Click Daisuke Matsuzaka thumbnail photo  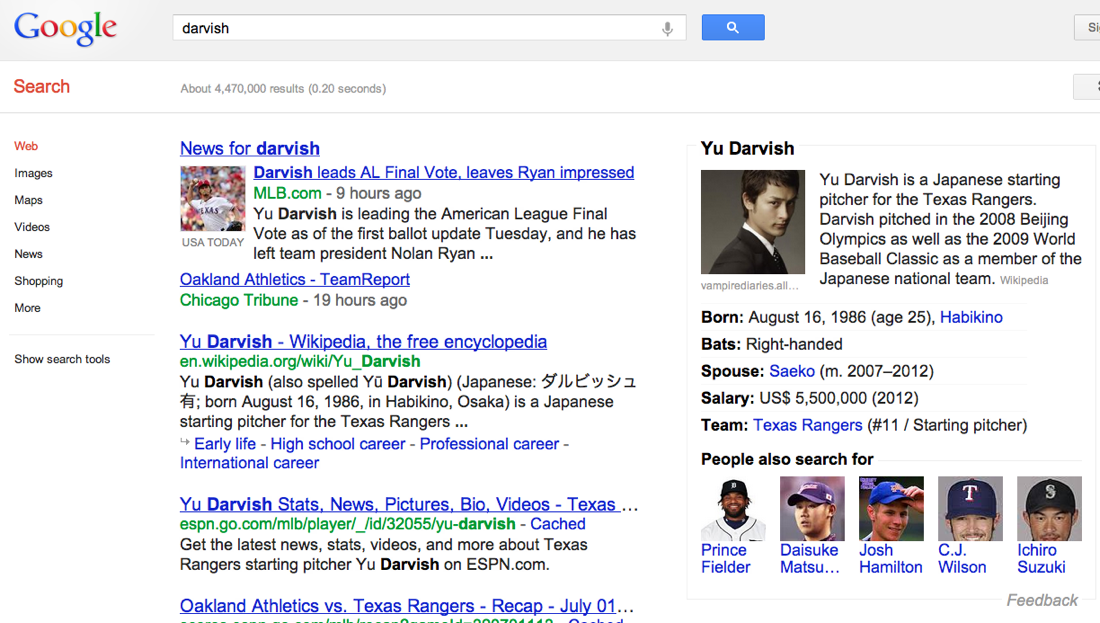pos(812,509)
